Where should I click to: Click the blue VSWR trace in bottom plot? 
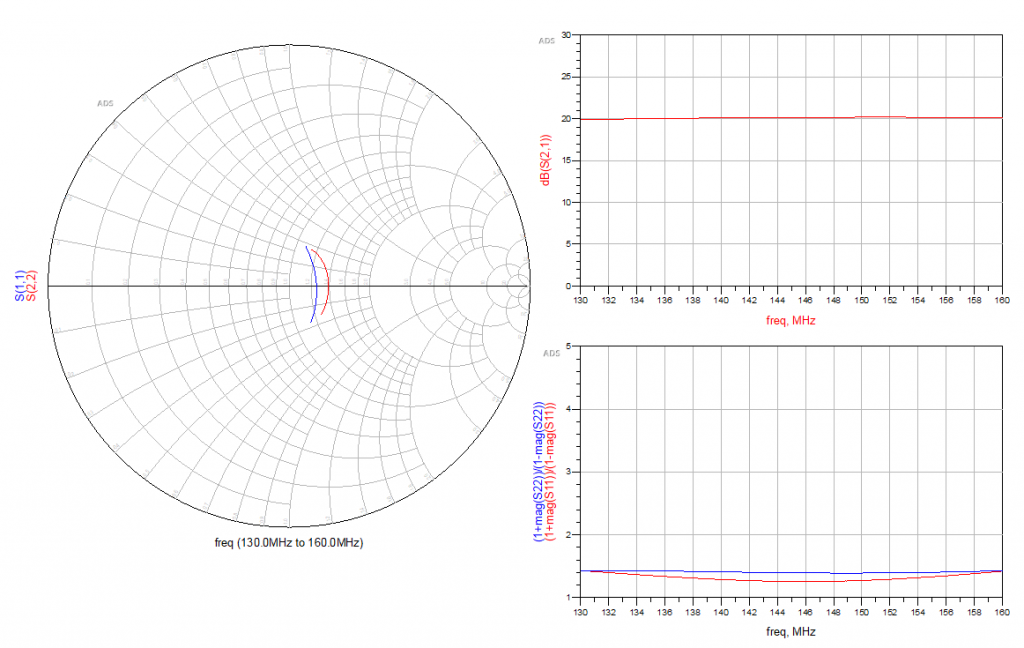coord(791,573)
